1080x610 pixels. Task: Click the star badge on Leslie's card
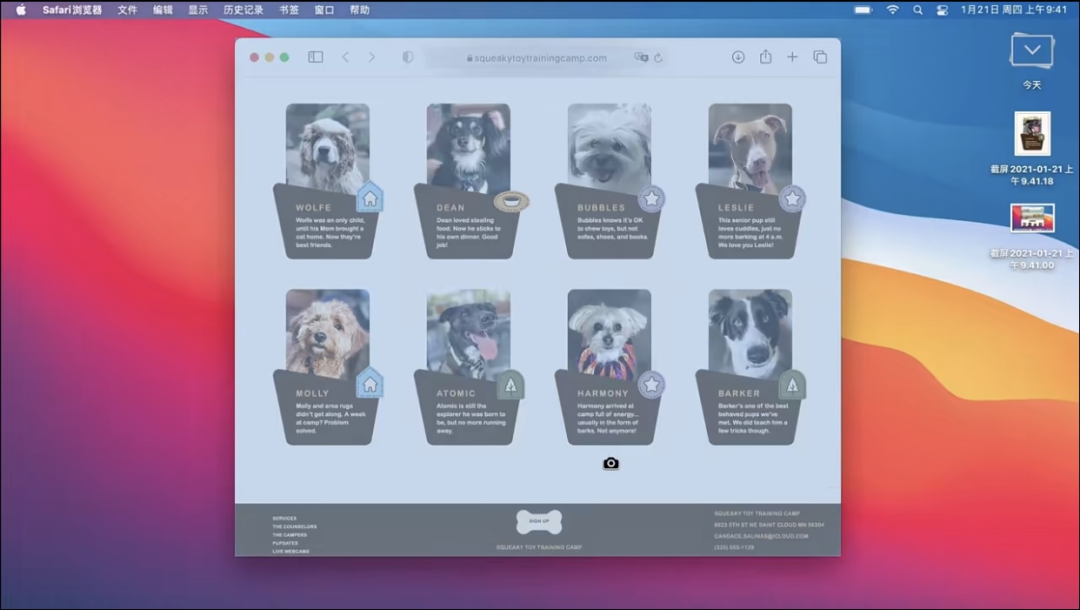click(792, 199)
